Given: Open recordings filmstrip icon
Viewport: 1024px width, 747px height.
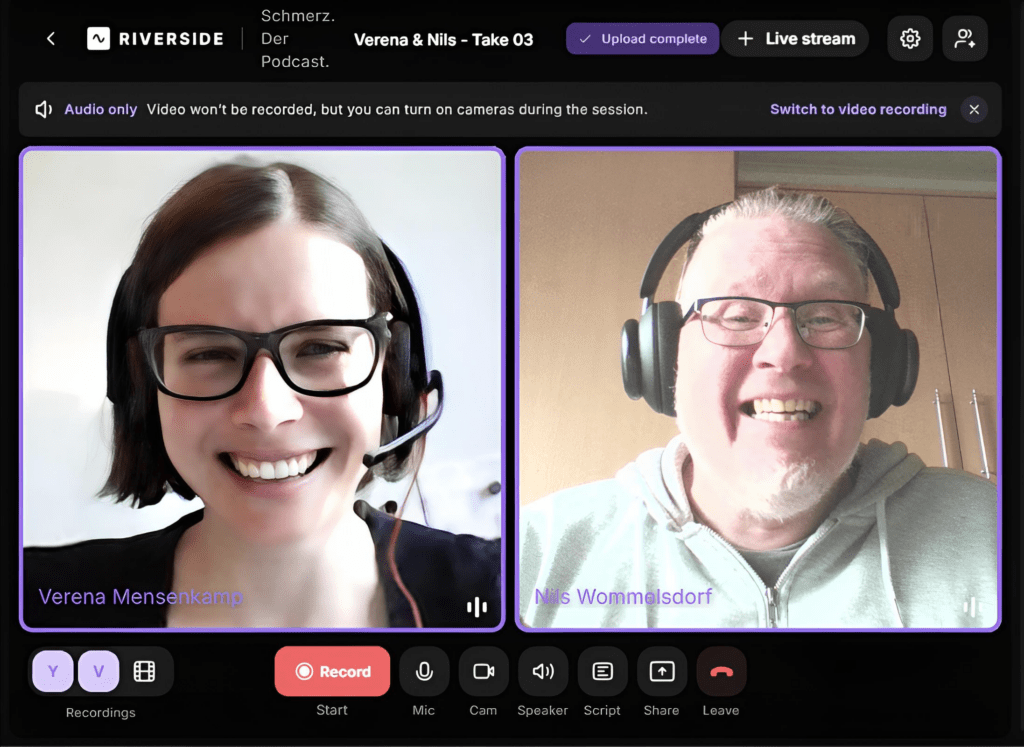Looking at the screenshot, I should click(x=144, y=671).
